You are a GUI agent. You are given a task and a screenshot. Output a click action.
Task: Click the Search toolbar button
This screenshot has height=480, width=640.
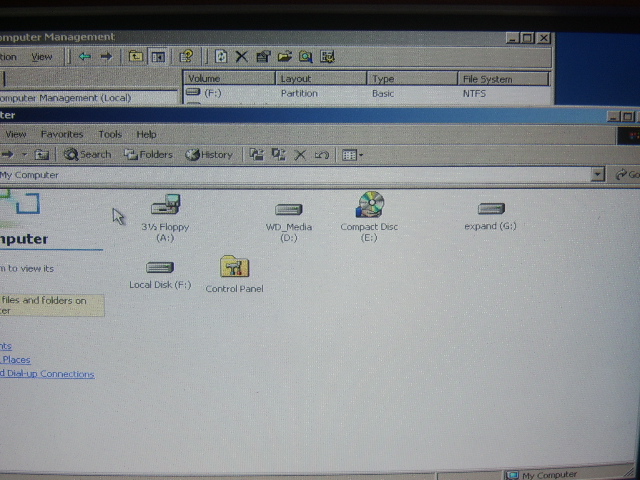(87, 154)
